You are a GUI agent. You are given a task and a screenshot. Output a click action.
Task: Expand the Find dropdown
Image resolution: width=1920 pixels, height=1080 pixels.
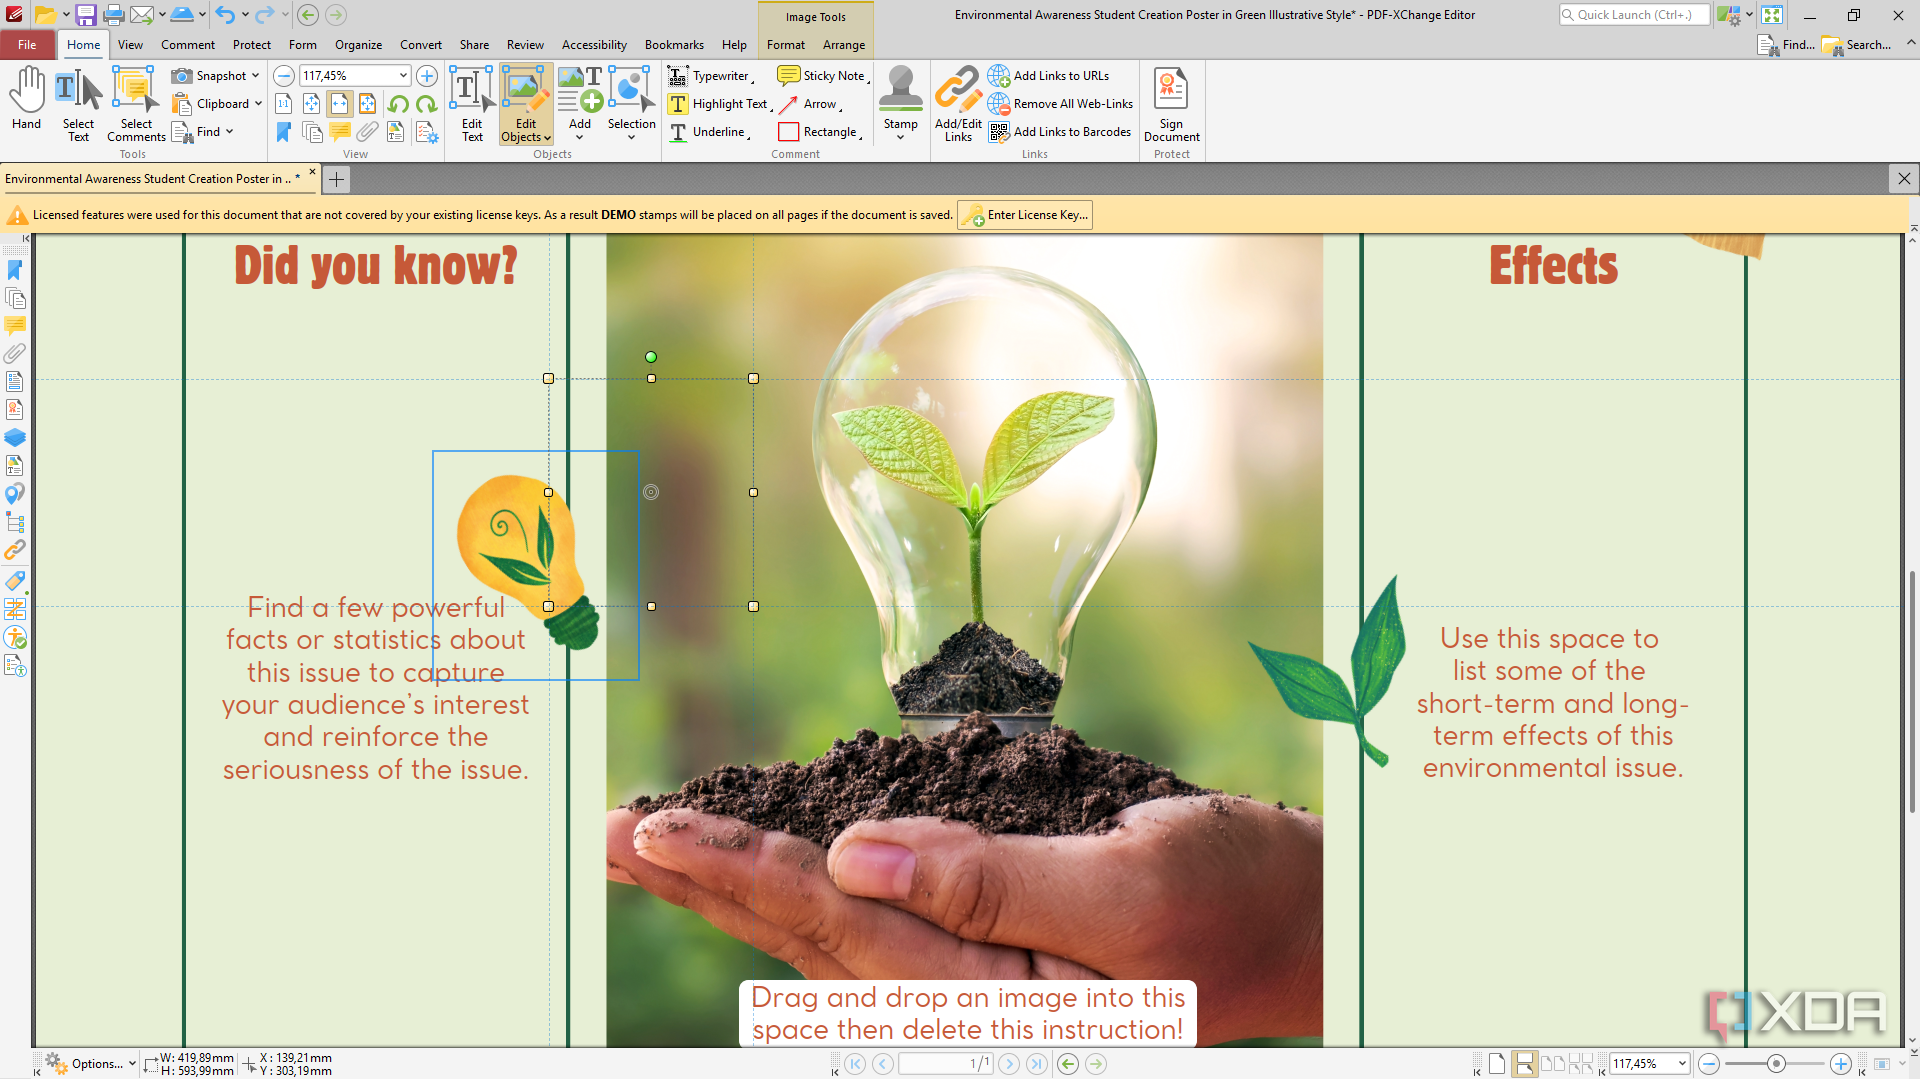coord(229,132)
